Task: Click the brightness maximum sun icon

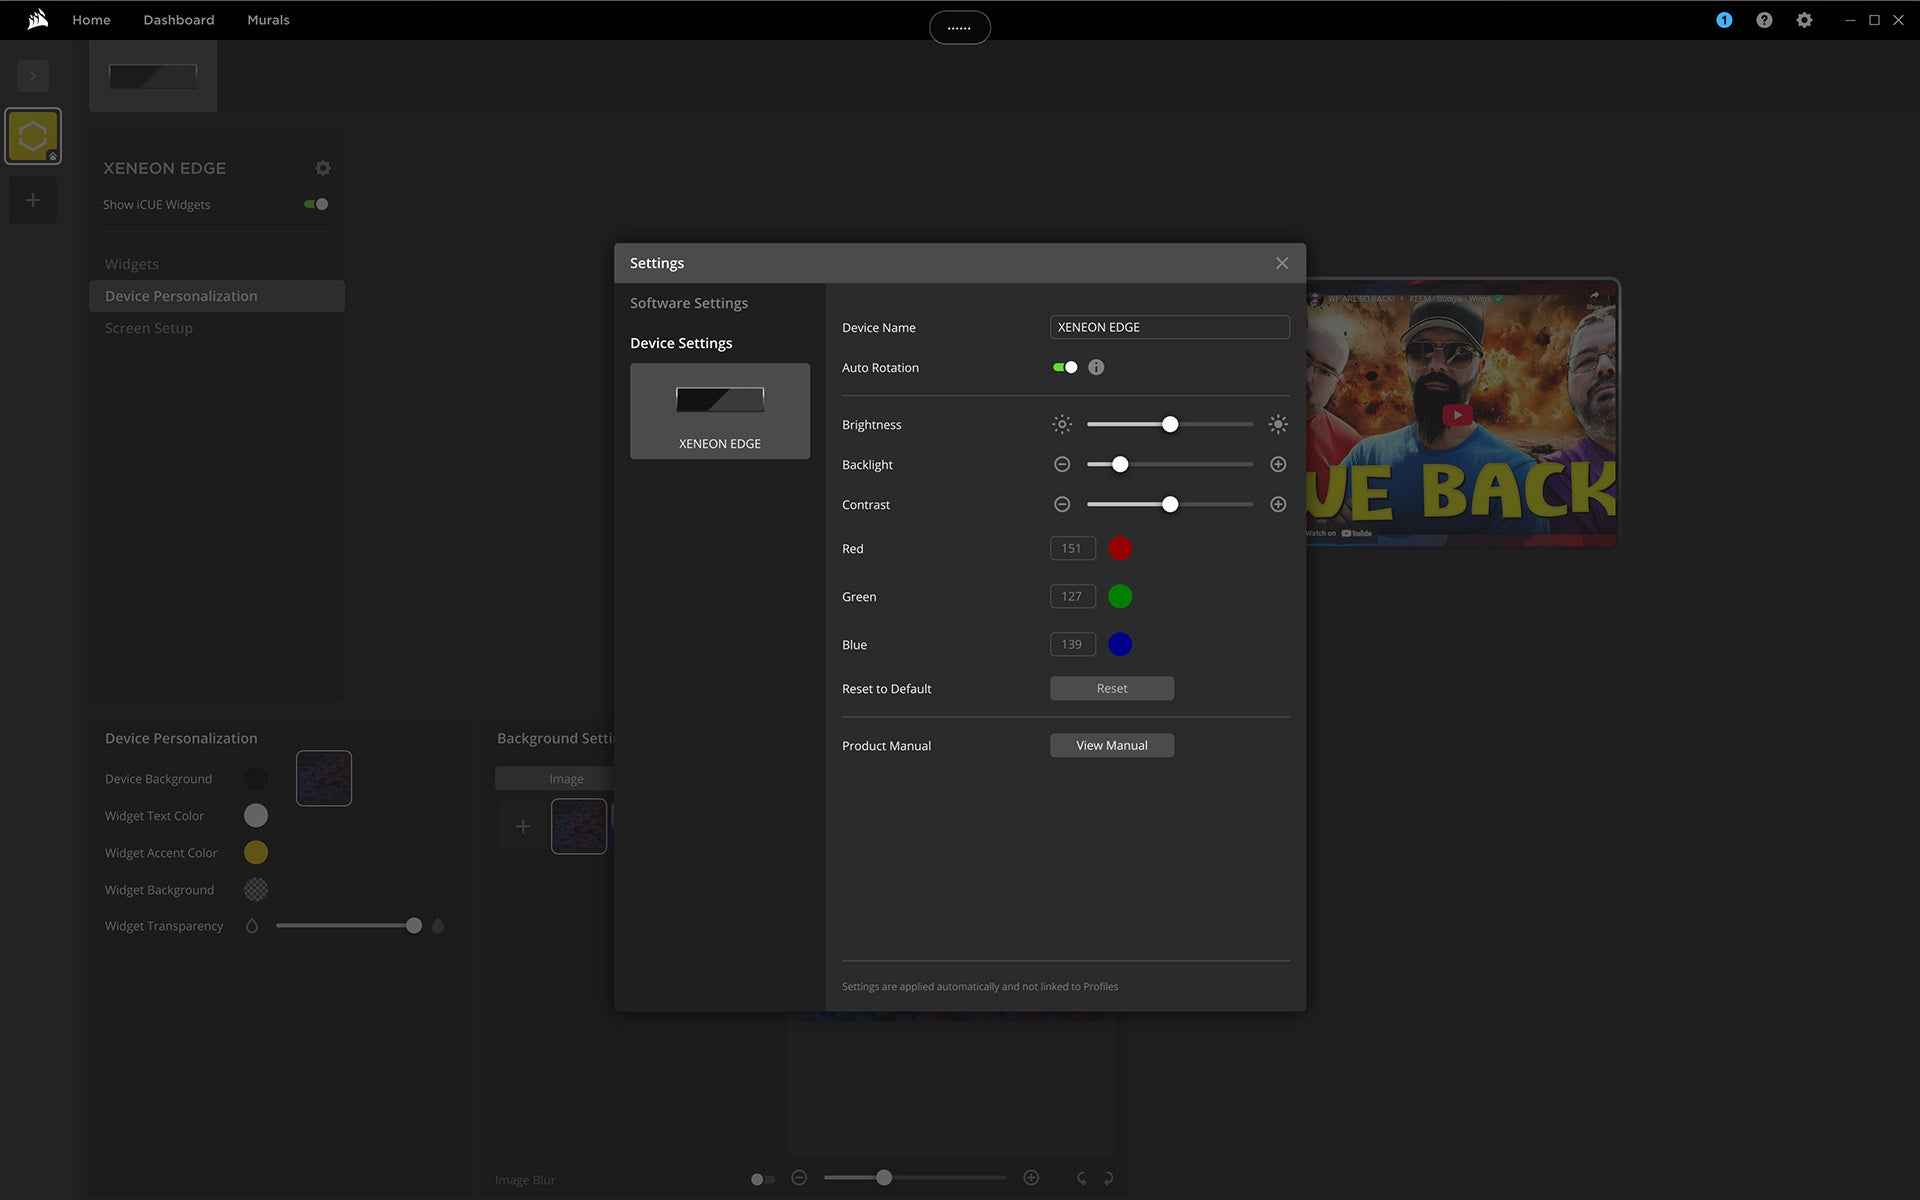Action: click(1278, 424)
